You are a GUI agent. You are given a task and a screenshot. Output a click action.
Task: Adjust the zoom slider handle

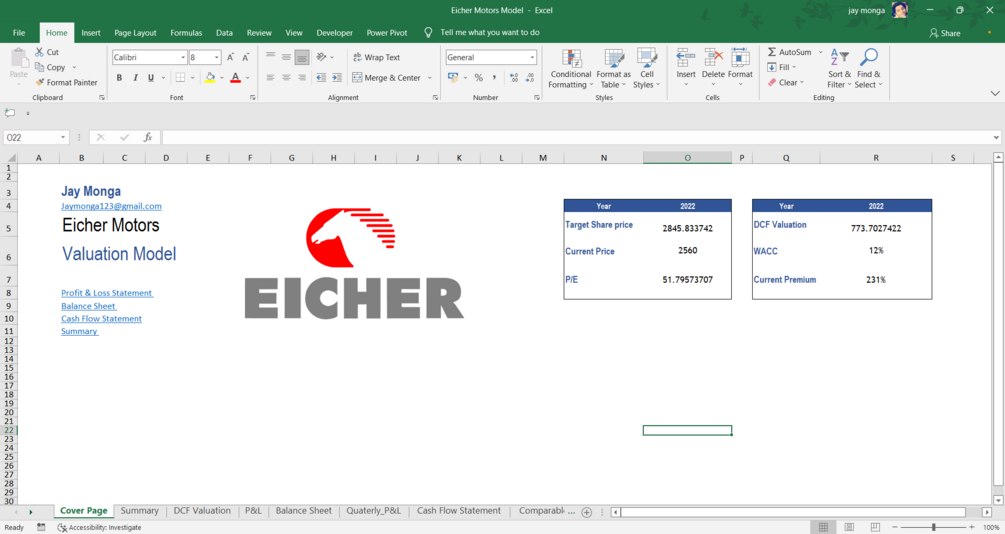pyautogui.click(x=934, y=527)
